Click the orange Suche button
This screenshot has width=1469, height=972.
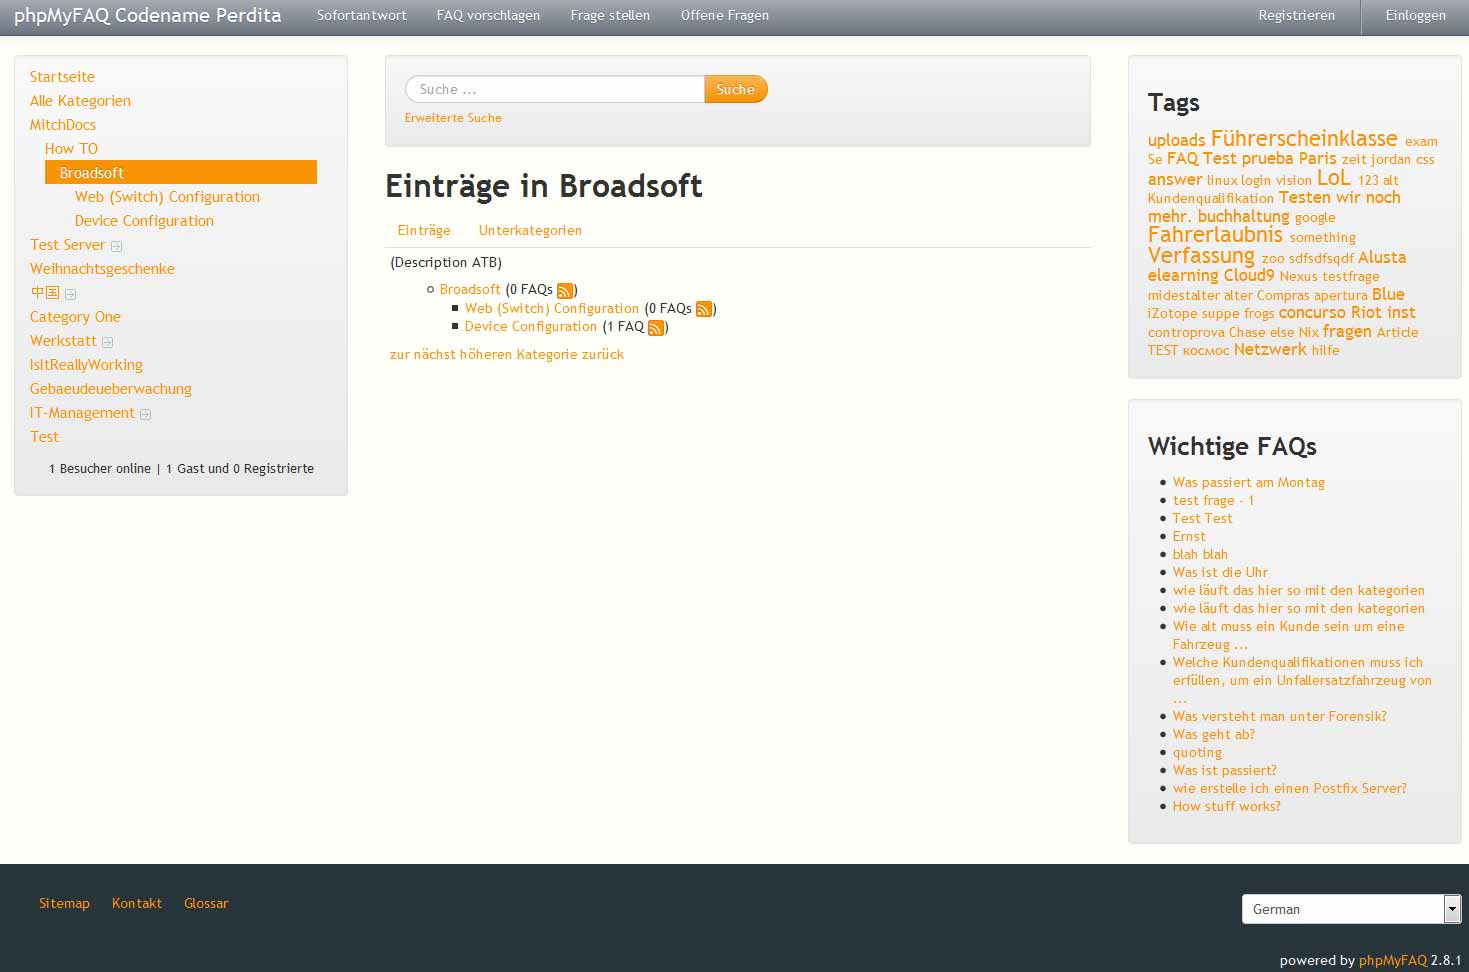tap(735, 89)
